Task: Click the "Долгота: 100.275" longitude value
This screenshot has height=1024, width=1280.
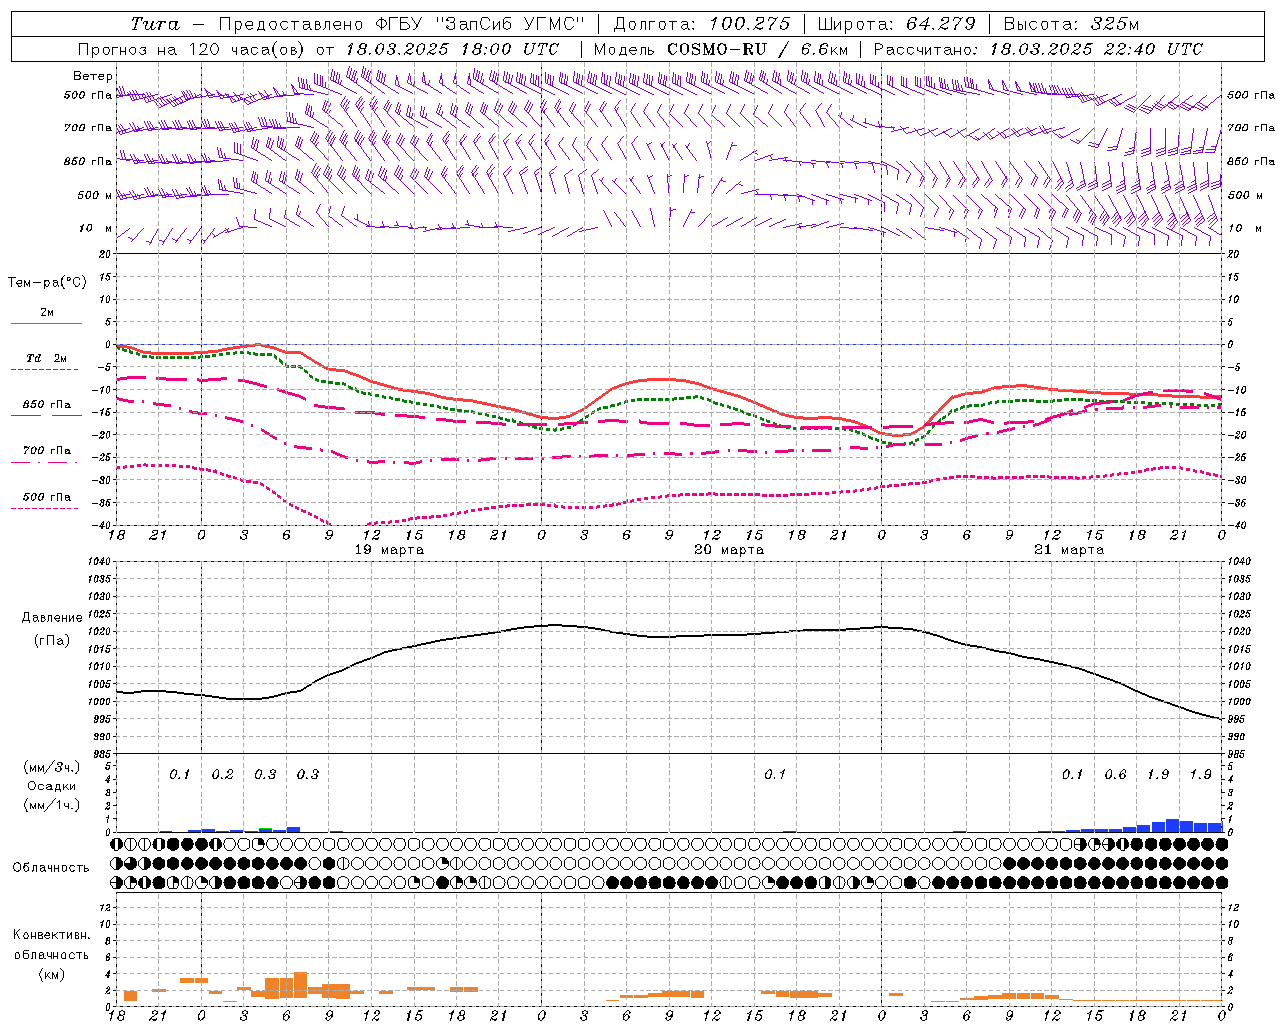Action: pos(702,24)
